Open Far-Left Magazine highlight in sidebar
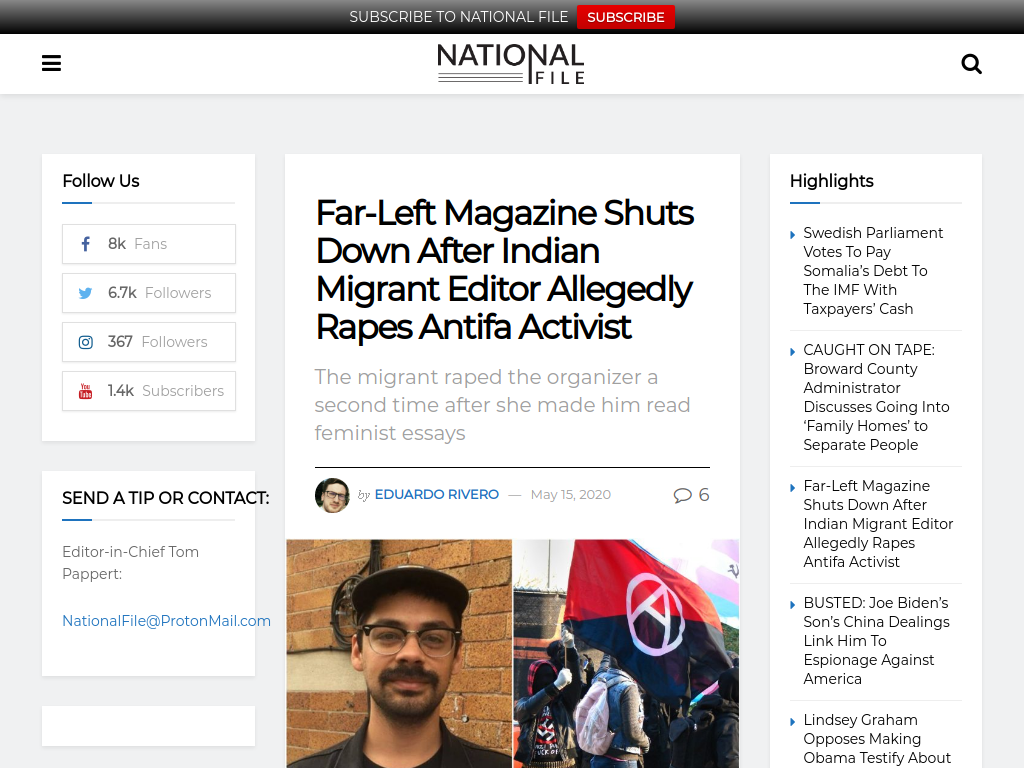 [x=878, y=524]
